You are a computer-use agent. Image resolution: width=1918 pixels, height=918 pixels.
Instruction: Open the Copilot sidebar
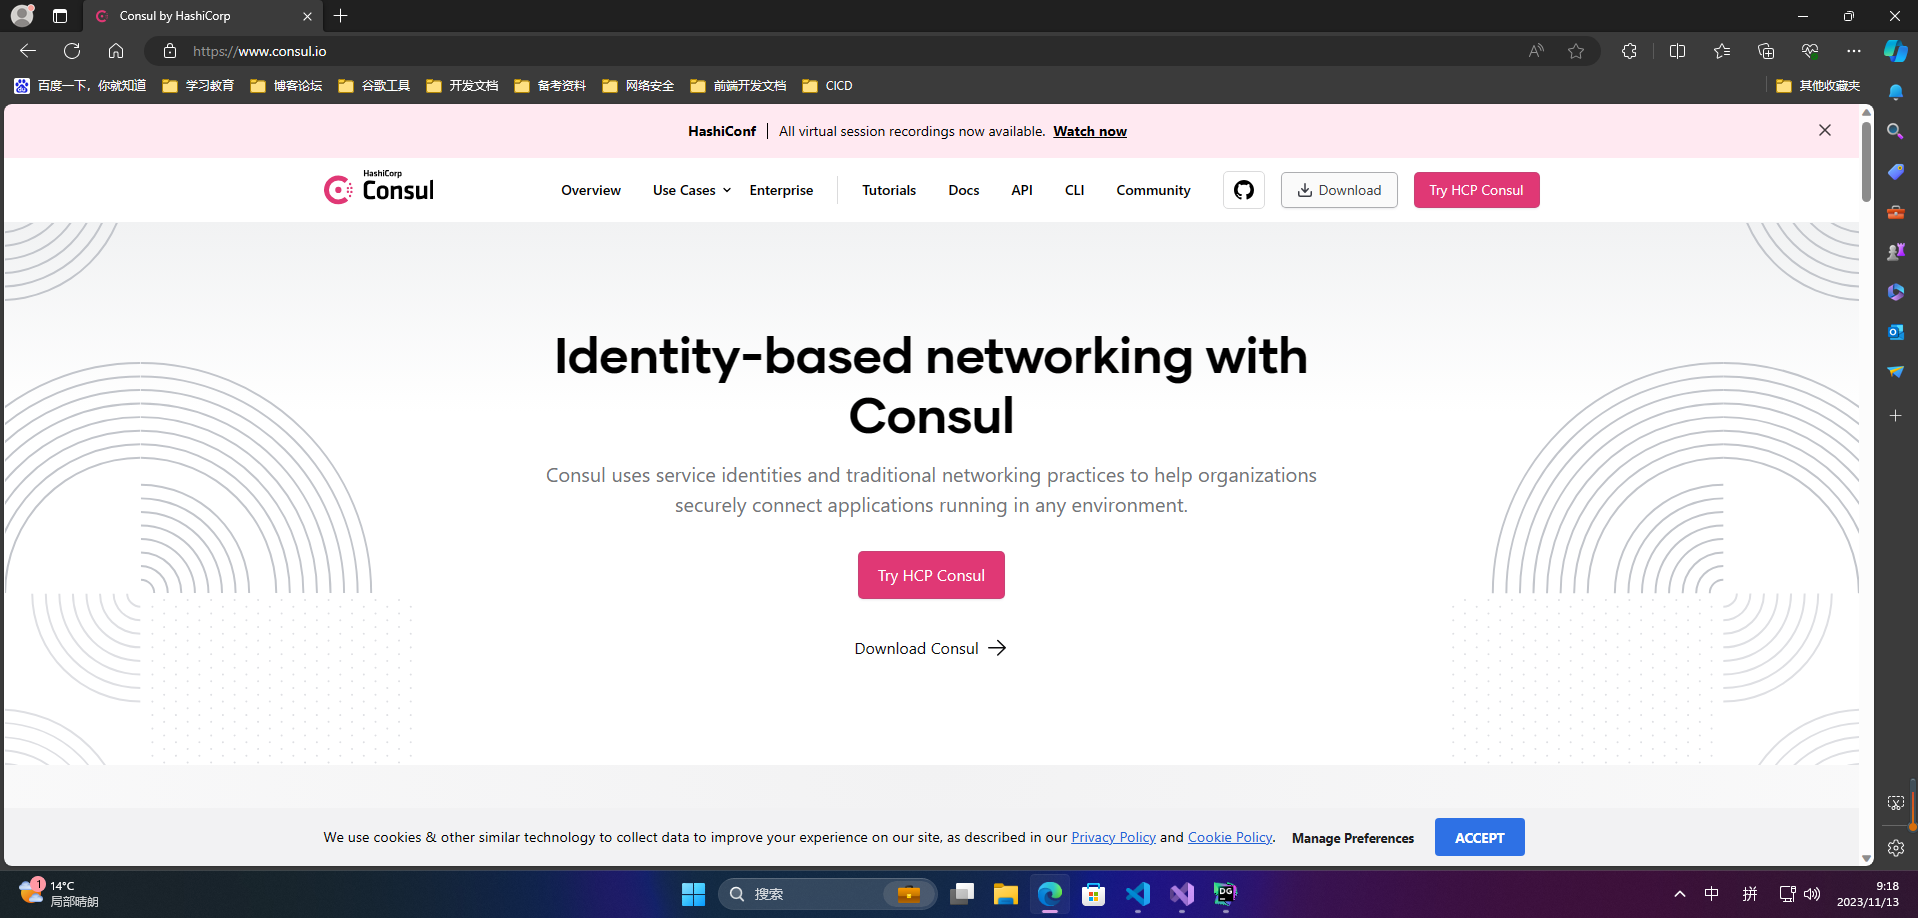pyautogui.click(x=1896, y=51)
